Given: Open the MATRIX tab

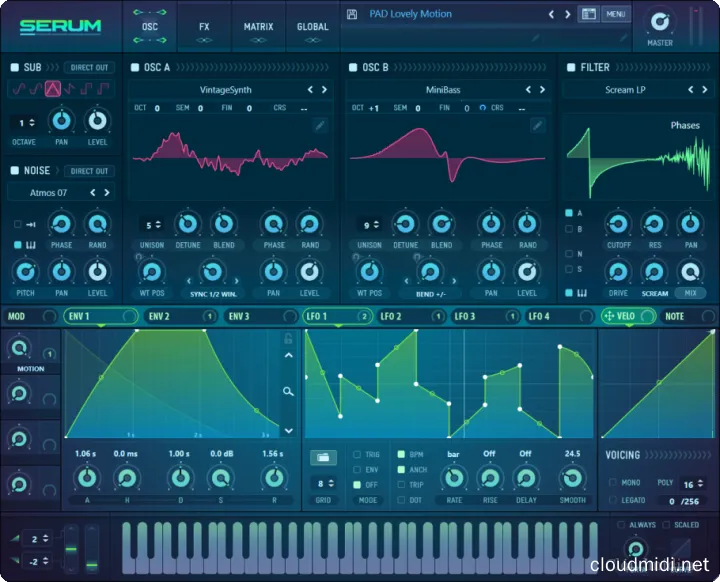Looking at the screenshot, I should (258, 26).
